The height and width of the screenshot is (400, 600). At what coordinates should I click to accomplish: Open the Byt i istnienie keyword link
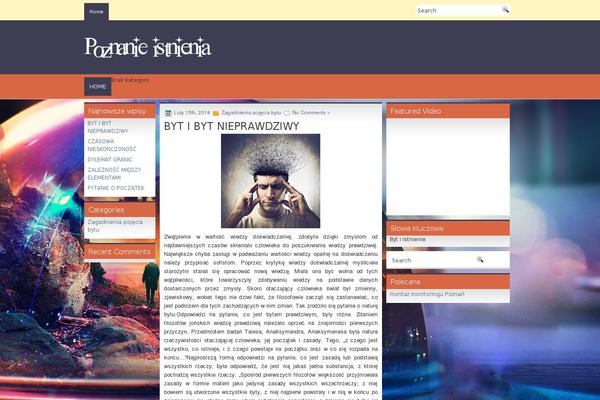point(408,239)
